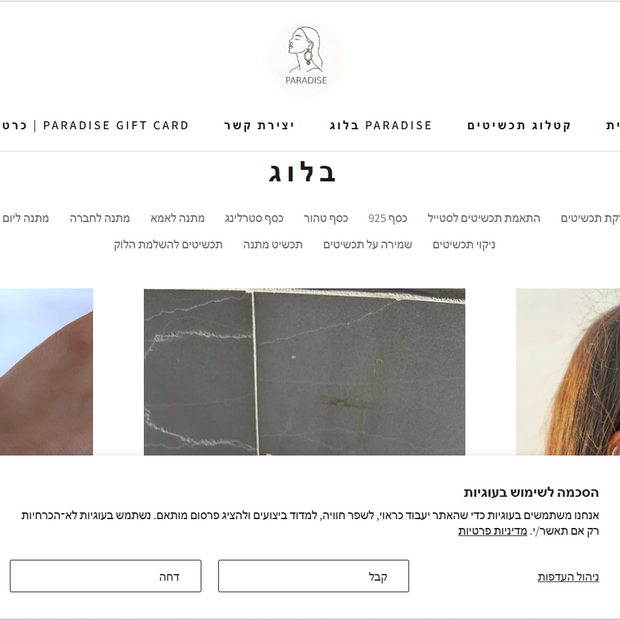Select the כסף טהור tag
The image size is (620, 620).
(x=326, y=218)
